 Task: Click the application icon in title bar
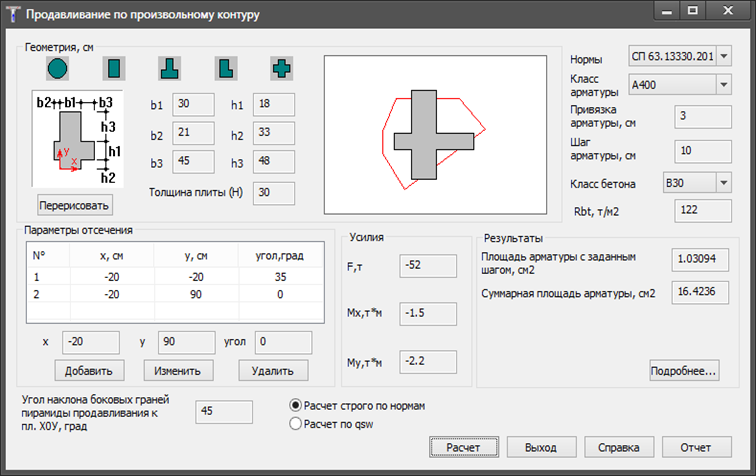click(x=13, y=14)
